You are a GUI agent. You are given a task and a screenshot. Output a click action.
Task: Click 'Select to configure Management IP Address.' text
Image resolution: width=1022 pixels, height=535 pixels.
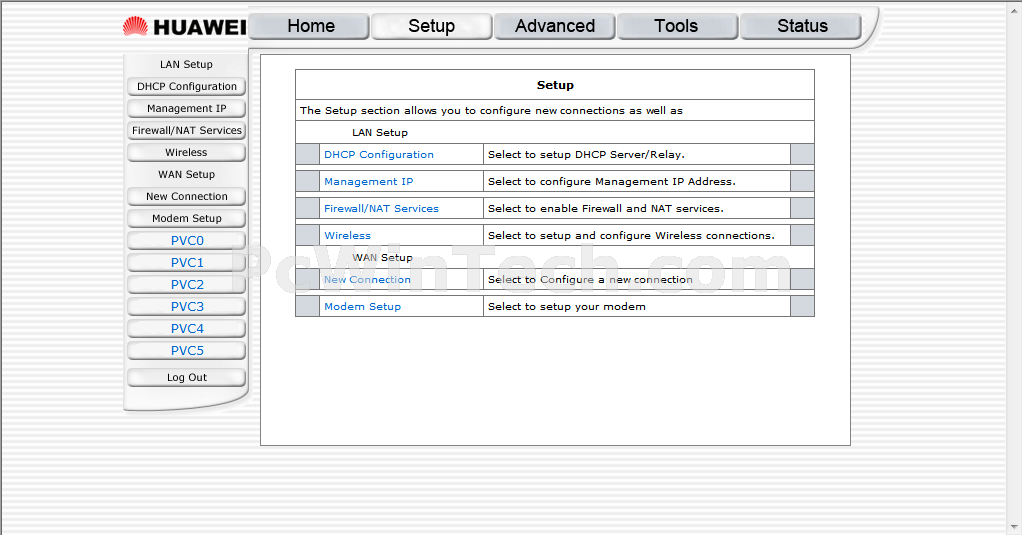pos(611,182)
